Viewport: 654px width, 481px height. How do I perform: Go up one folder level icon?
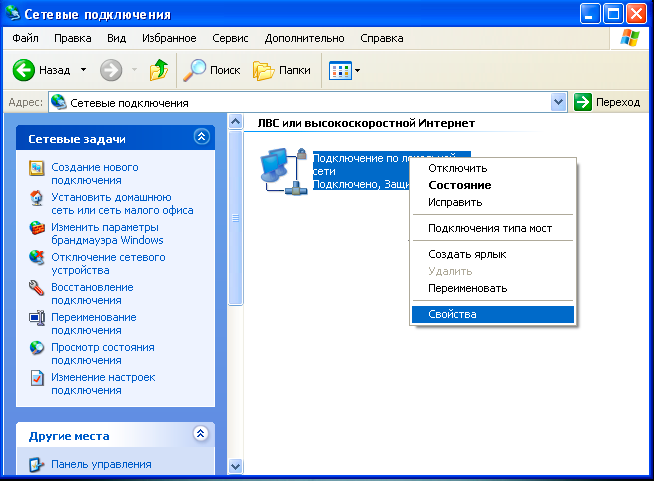point(159,70)
